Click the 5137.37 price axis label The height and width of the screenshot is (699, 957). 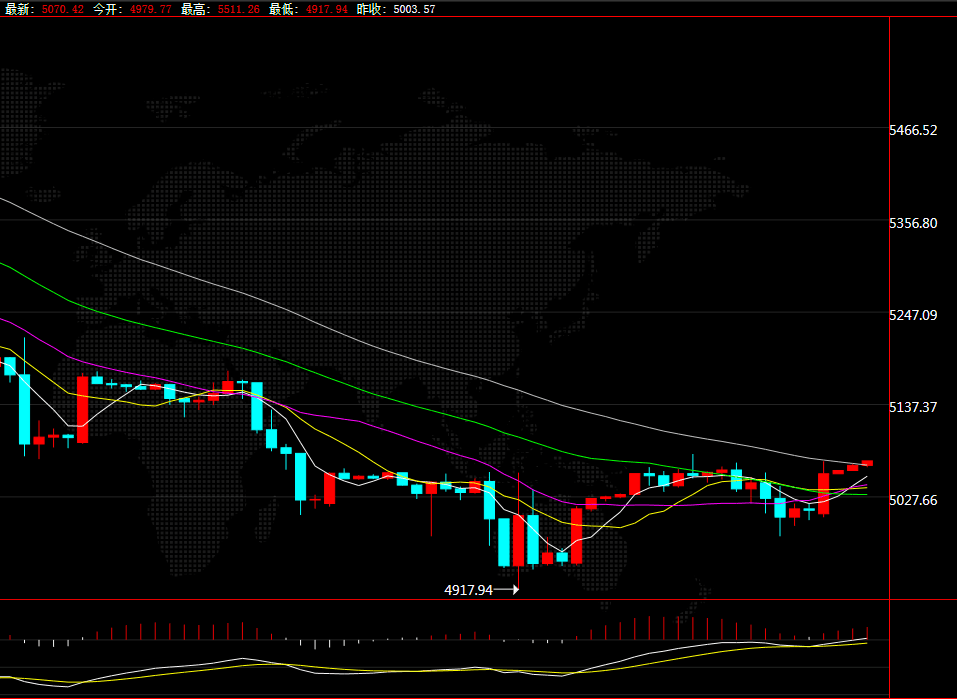pos(913,407)
